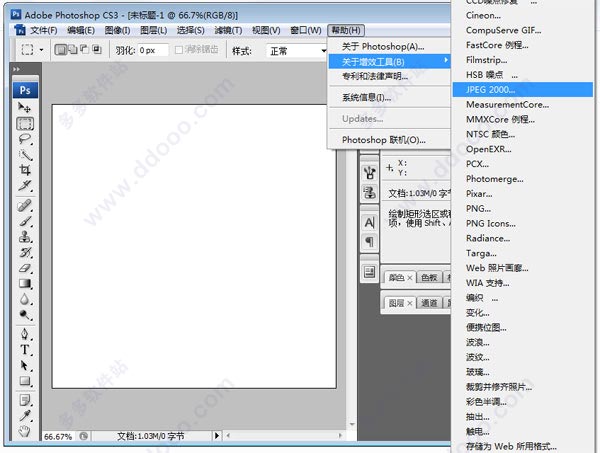The width and height of the screenshot is (600, 453).
Task: Select JPEG 2000... in plug-in list
Action: pyautogui.click(x=523, y=90)
